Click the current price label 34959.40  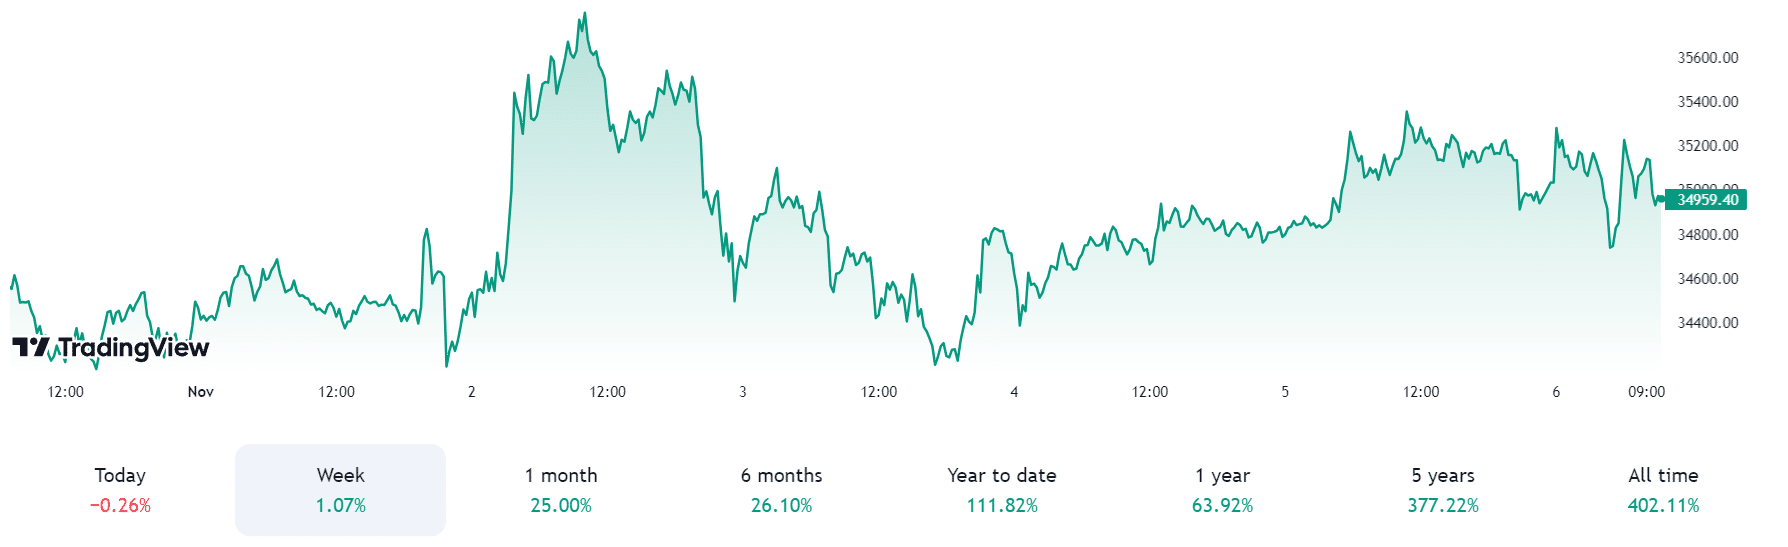pyautogui.click(x=1707, y=200)
